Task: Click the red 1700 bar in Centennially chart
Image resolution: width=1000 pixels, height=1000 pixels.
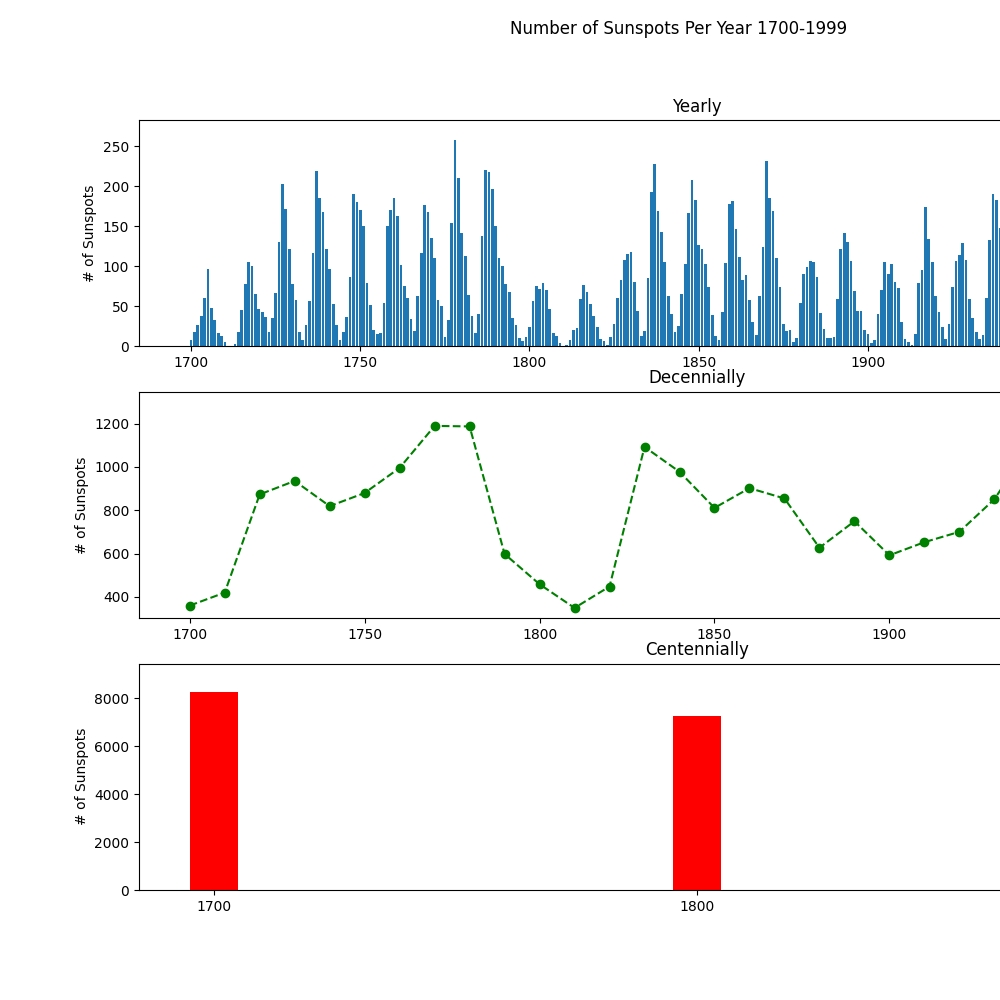Action: [214, 790]
